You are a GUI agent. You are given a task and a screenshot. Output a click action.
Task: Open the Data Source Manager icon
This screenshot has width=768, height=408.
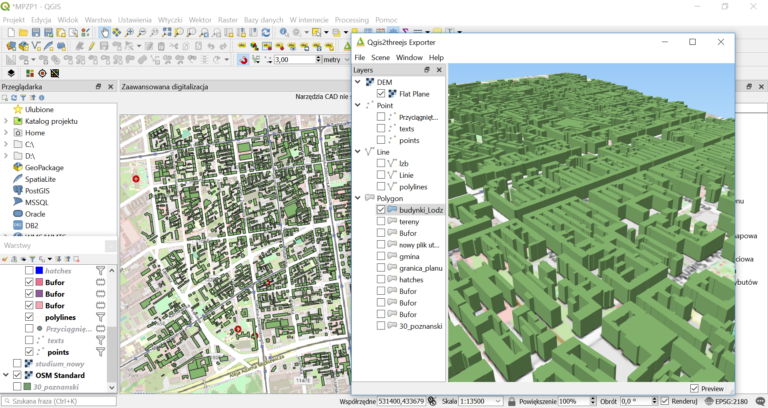(11, 46)
